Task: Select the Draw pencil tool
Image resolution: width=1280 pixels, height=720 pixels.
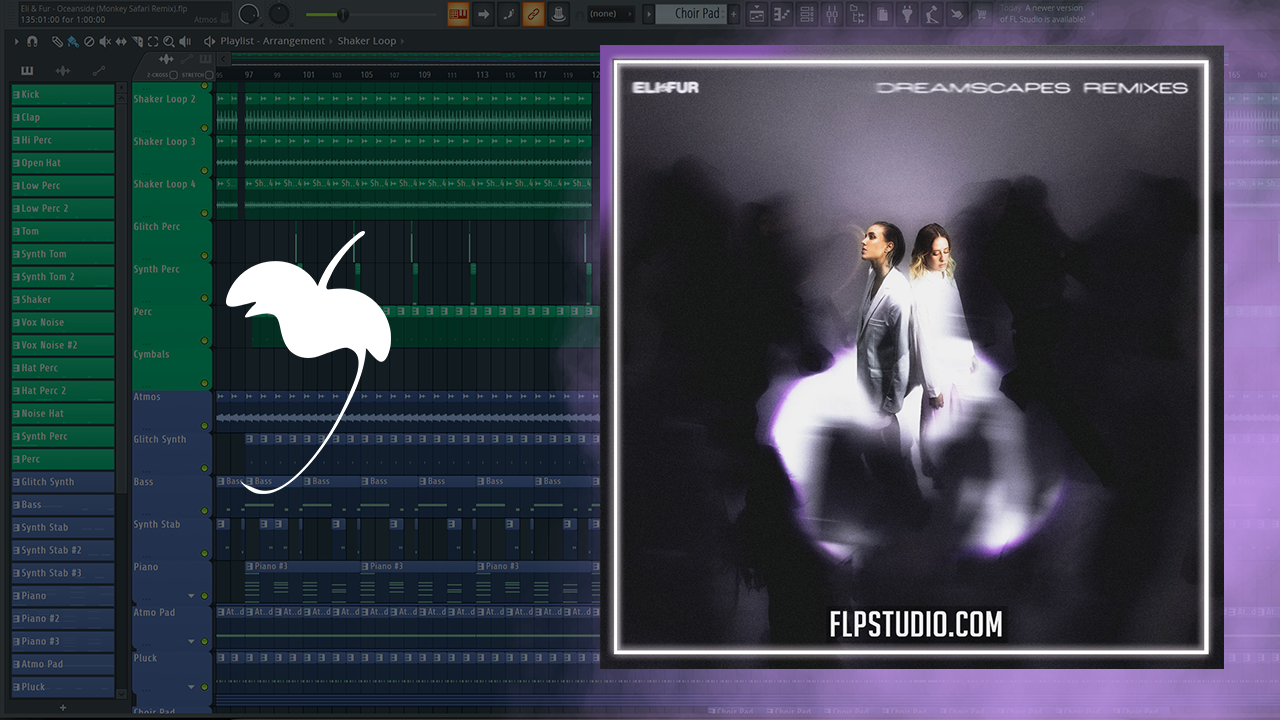Action: [57, 41]
